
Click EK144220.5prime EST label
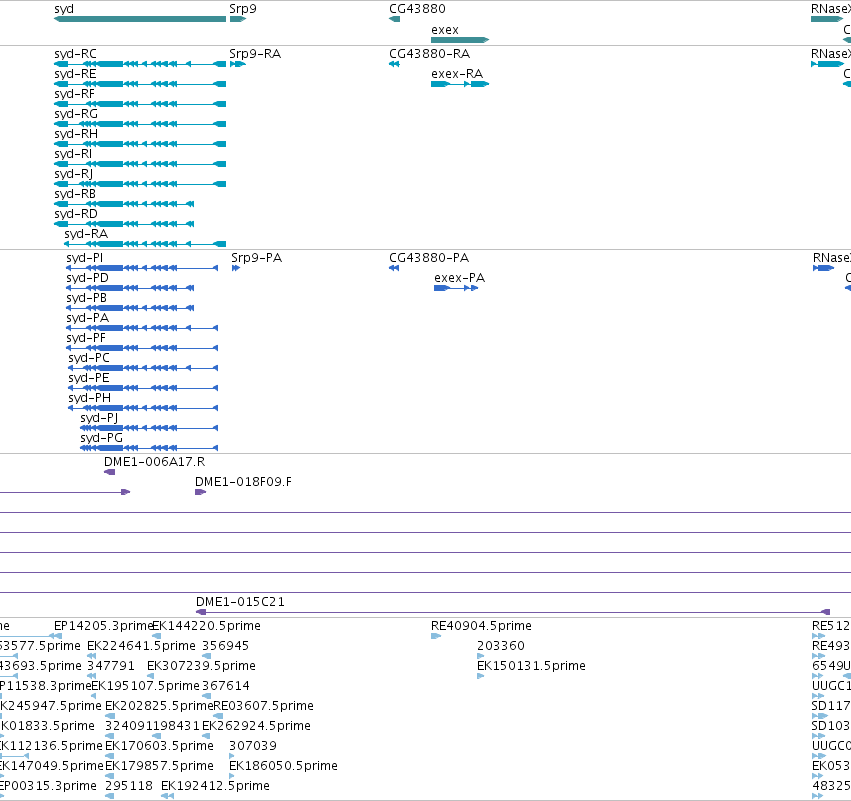[x=206, y=626]
